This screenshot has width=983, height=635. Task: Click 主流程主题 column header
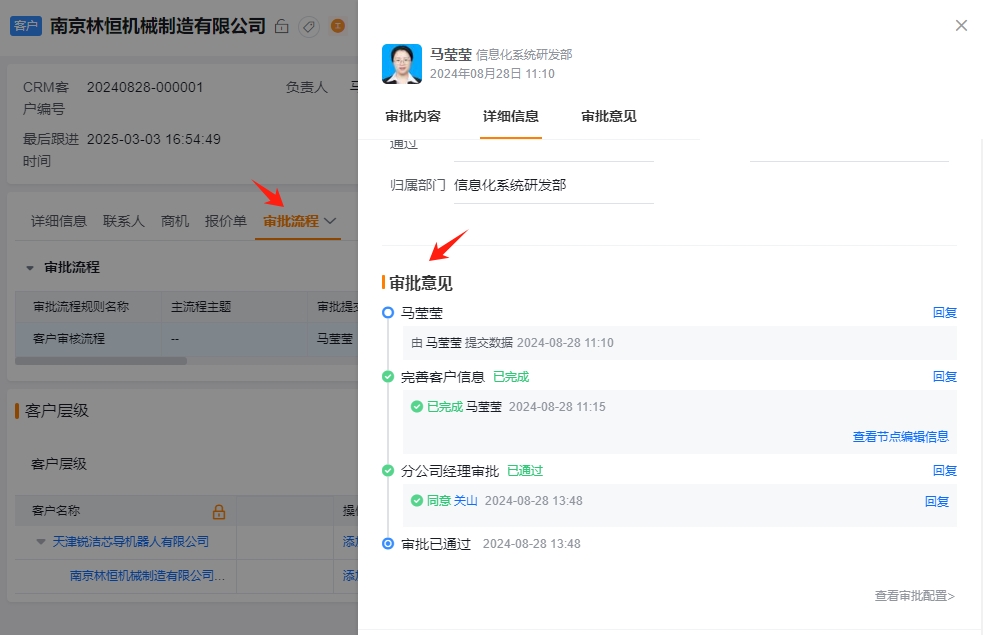(234, 307)
